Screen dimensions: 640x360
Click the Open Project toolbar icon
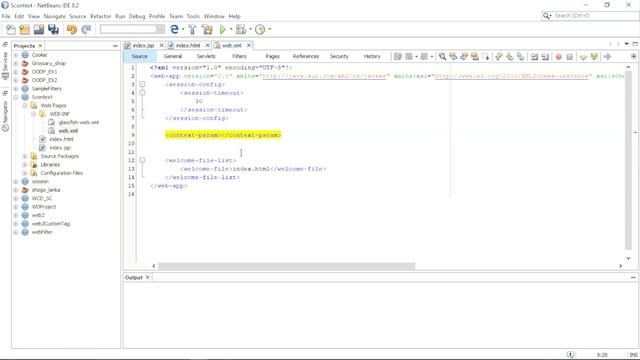click(x=39, y=29)
